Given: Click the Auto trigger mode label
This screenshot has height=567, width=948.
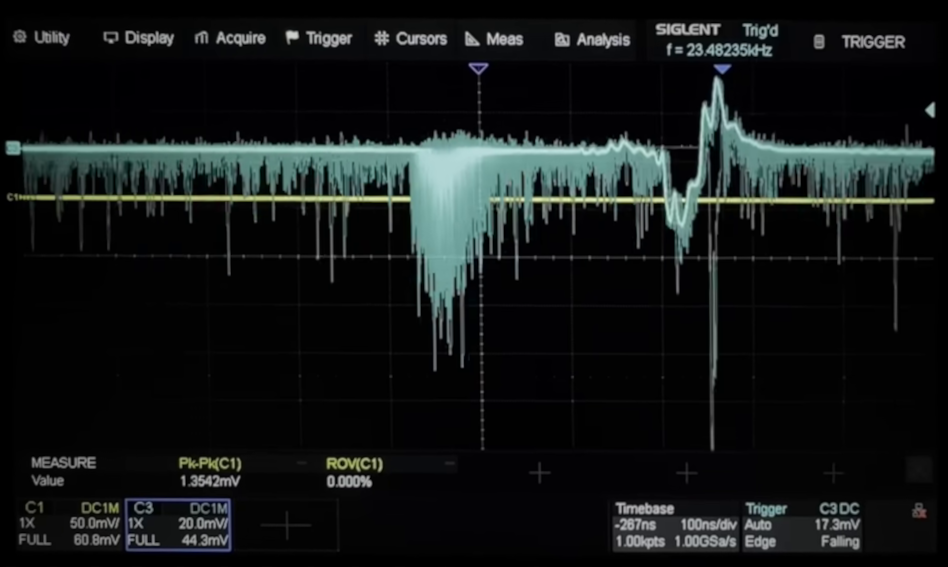Looking at the screenshot, I should (x=758, y=525).
